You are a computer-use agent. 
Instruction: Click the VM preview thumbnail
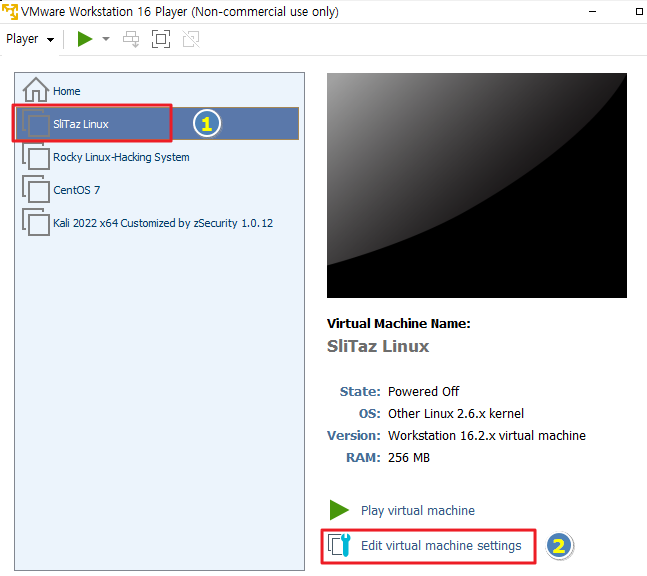(477, 185)
